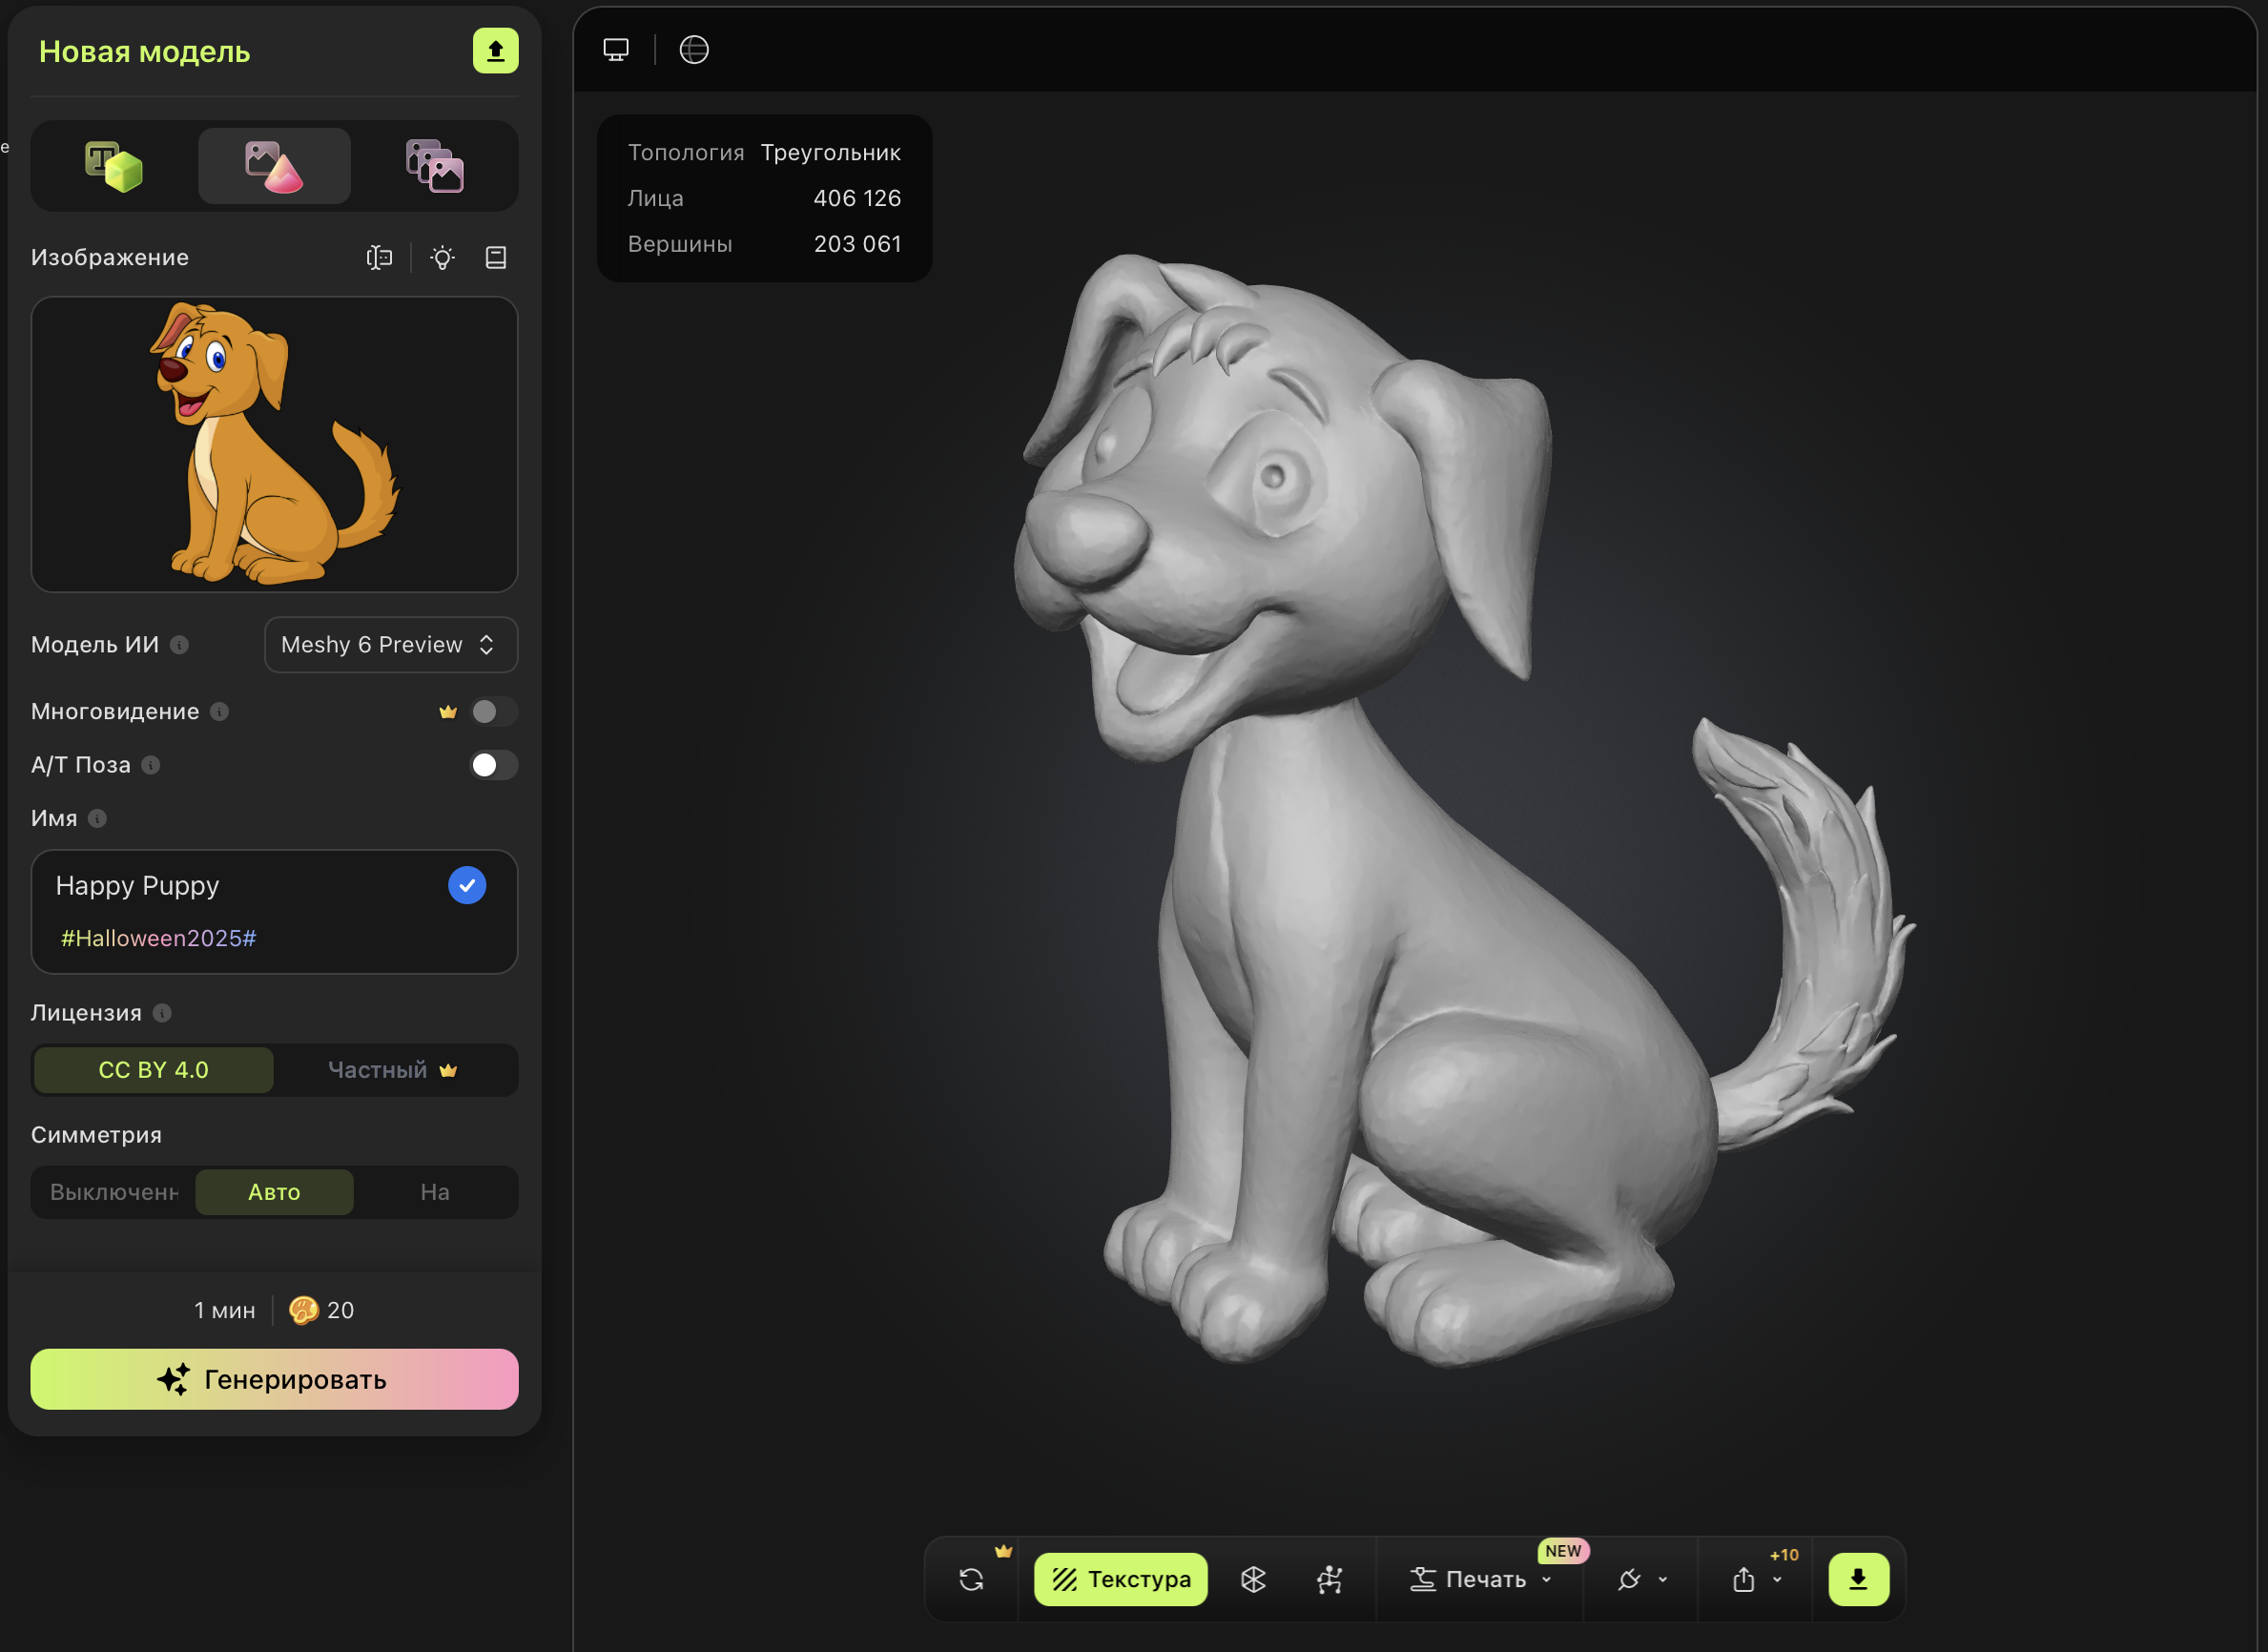2268x1652 pixels.
Task: Click the Текстура button
Action: point(1120,1579)
